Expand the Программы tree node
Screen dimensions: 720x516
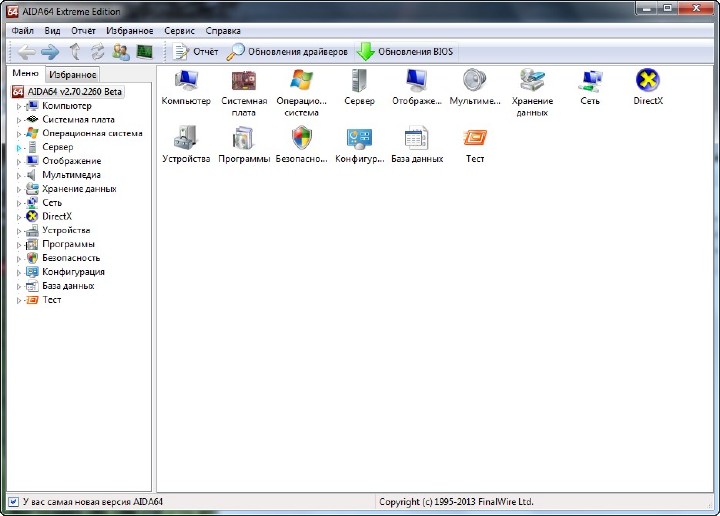[19, 244]
